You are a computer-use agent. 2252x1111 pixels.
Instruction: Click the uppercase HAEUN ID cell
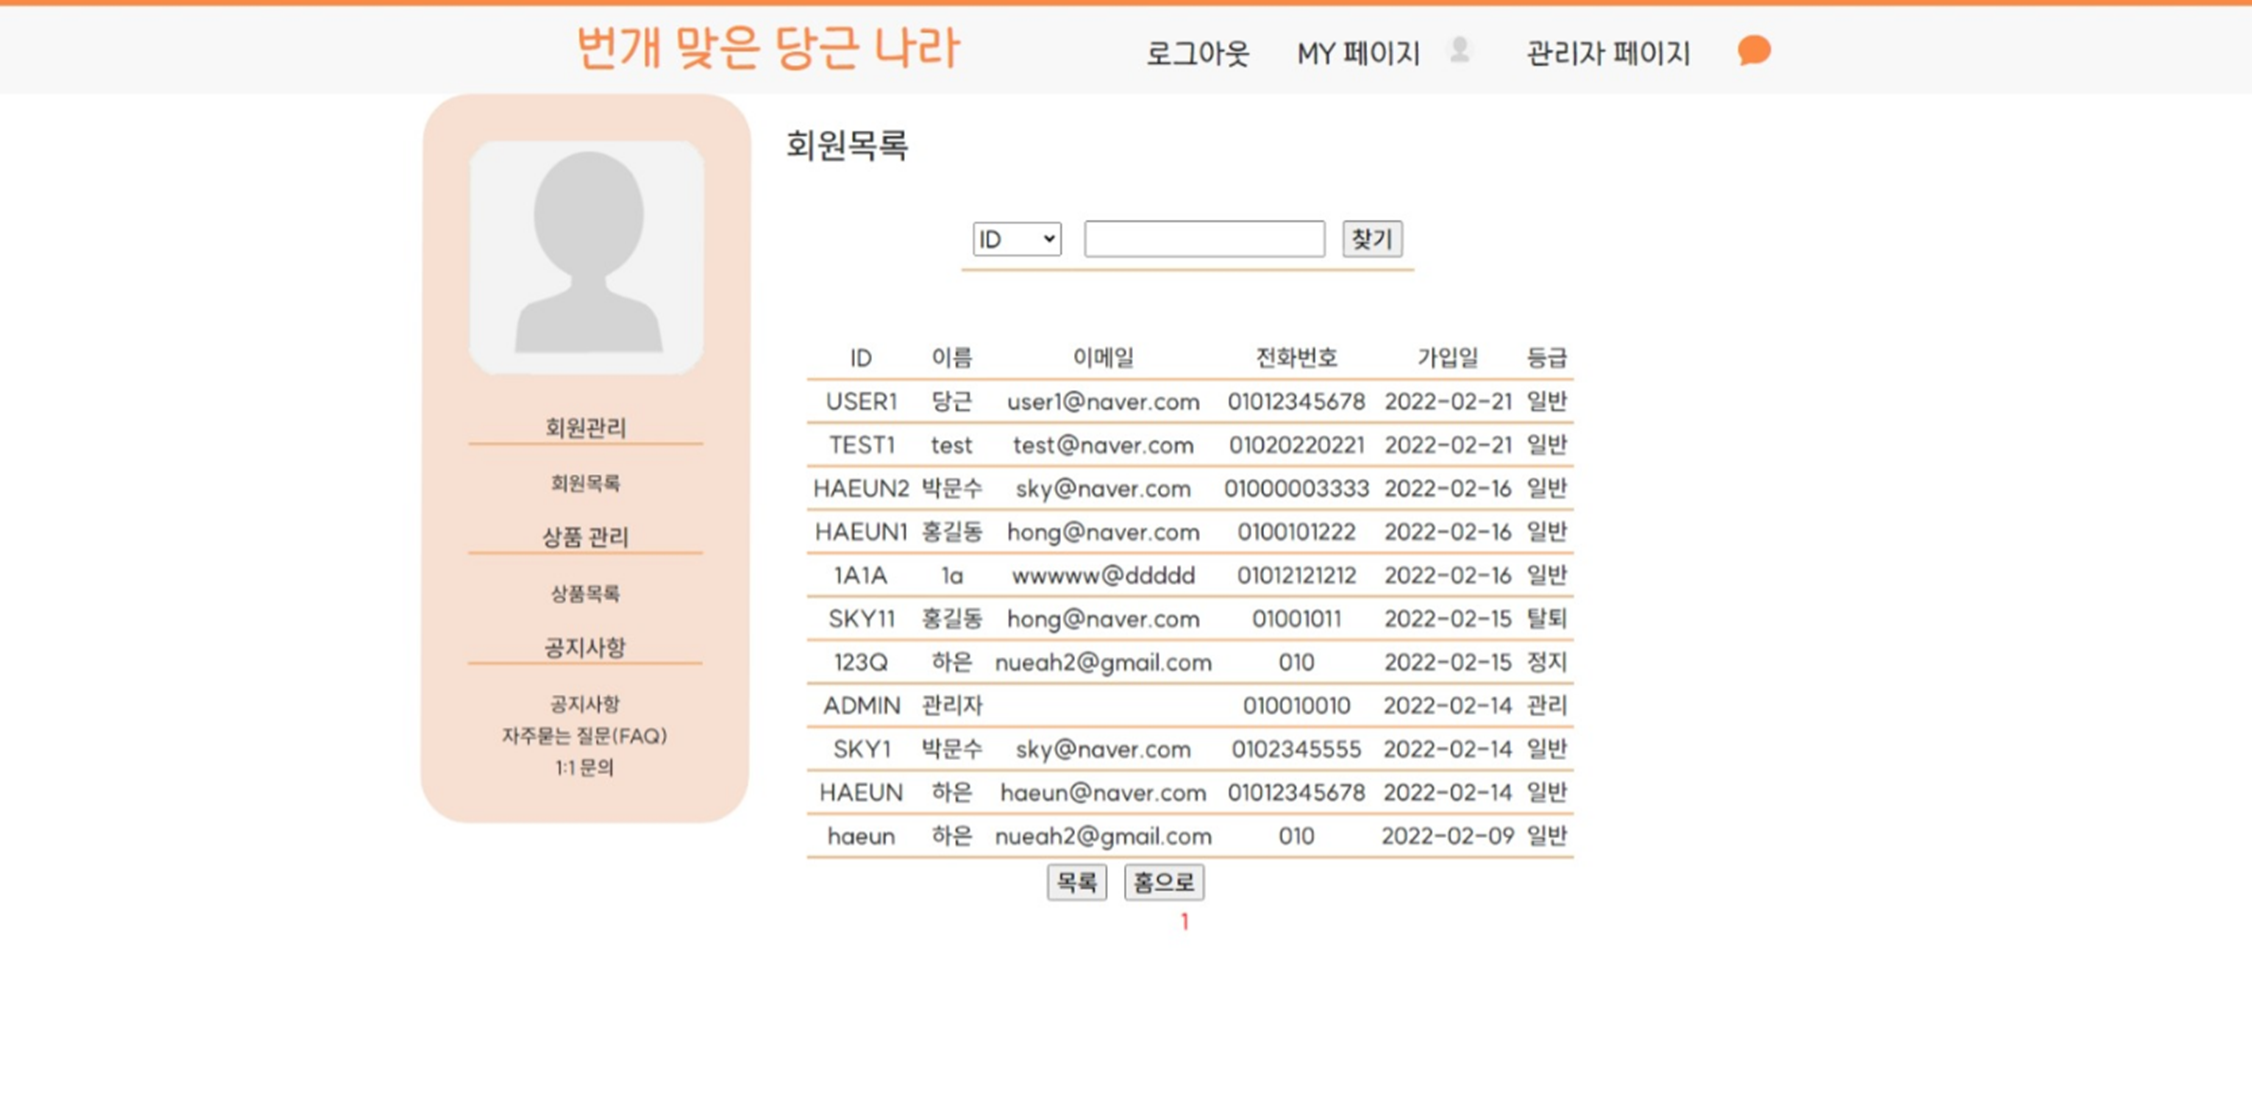pos(861,793)
